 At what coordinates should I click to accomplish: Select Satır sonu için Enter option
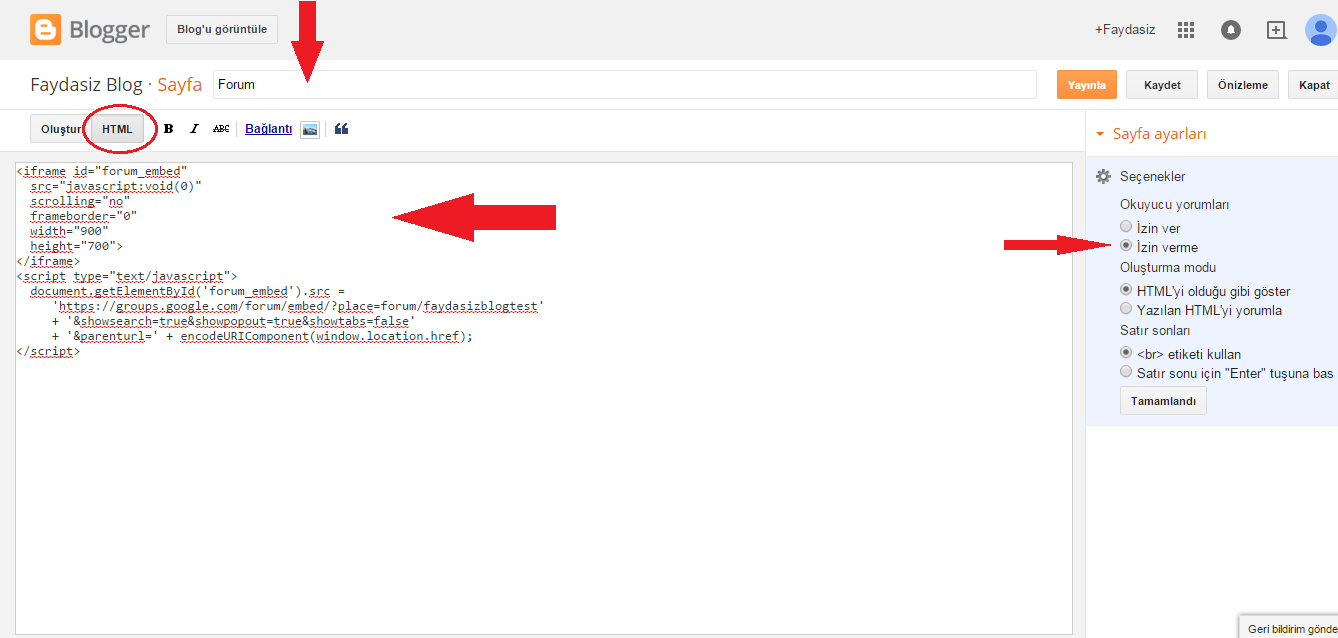(x=1127, y=372)
